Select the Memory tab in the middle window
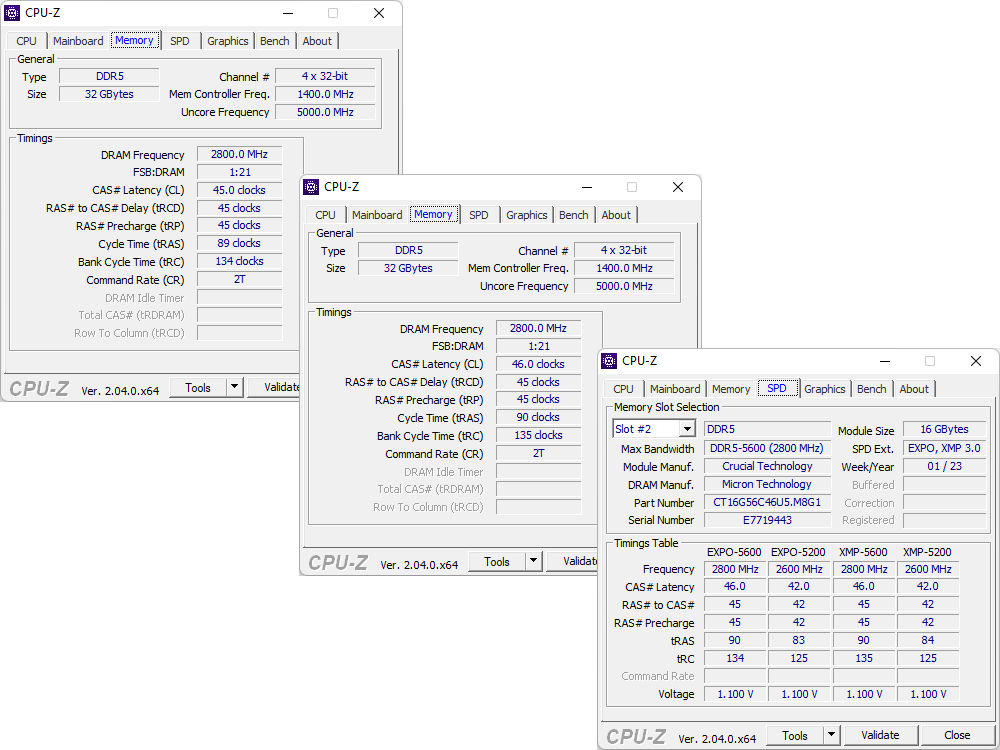The height and width of the screenshot is (750, 1000). [x=433, y=214]
